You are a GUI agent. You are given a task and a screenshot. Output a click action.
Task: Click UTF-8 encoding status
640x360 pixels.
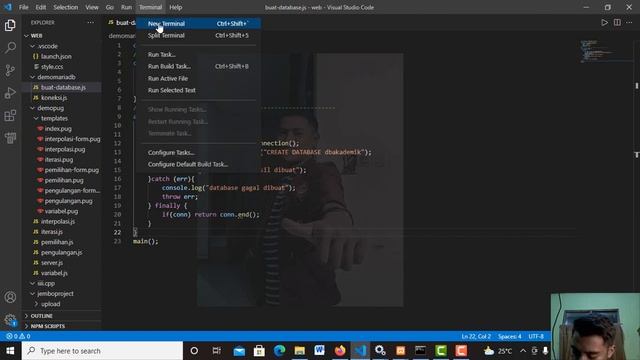pos(536,336)
